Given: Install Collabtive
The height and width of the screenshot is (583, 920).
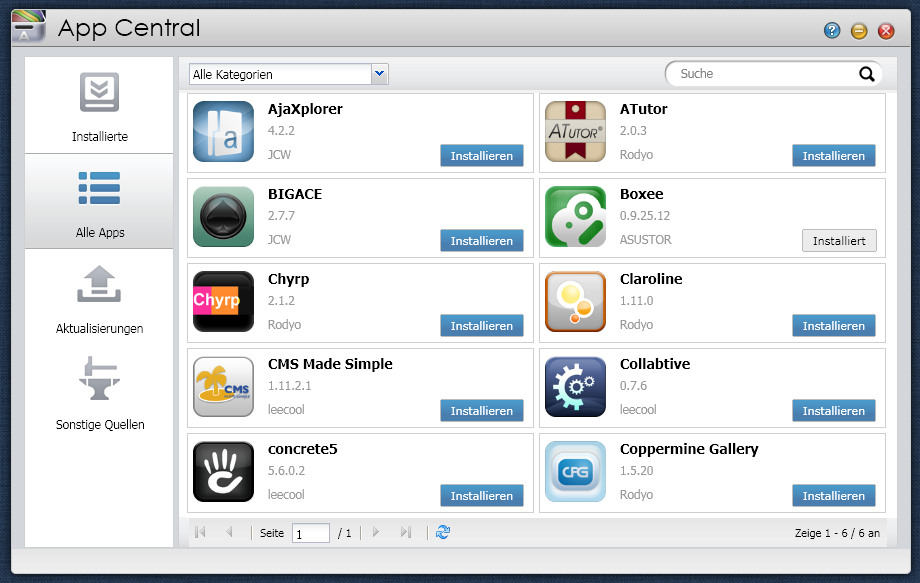Looking at the screenshot, I should 834,411.
